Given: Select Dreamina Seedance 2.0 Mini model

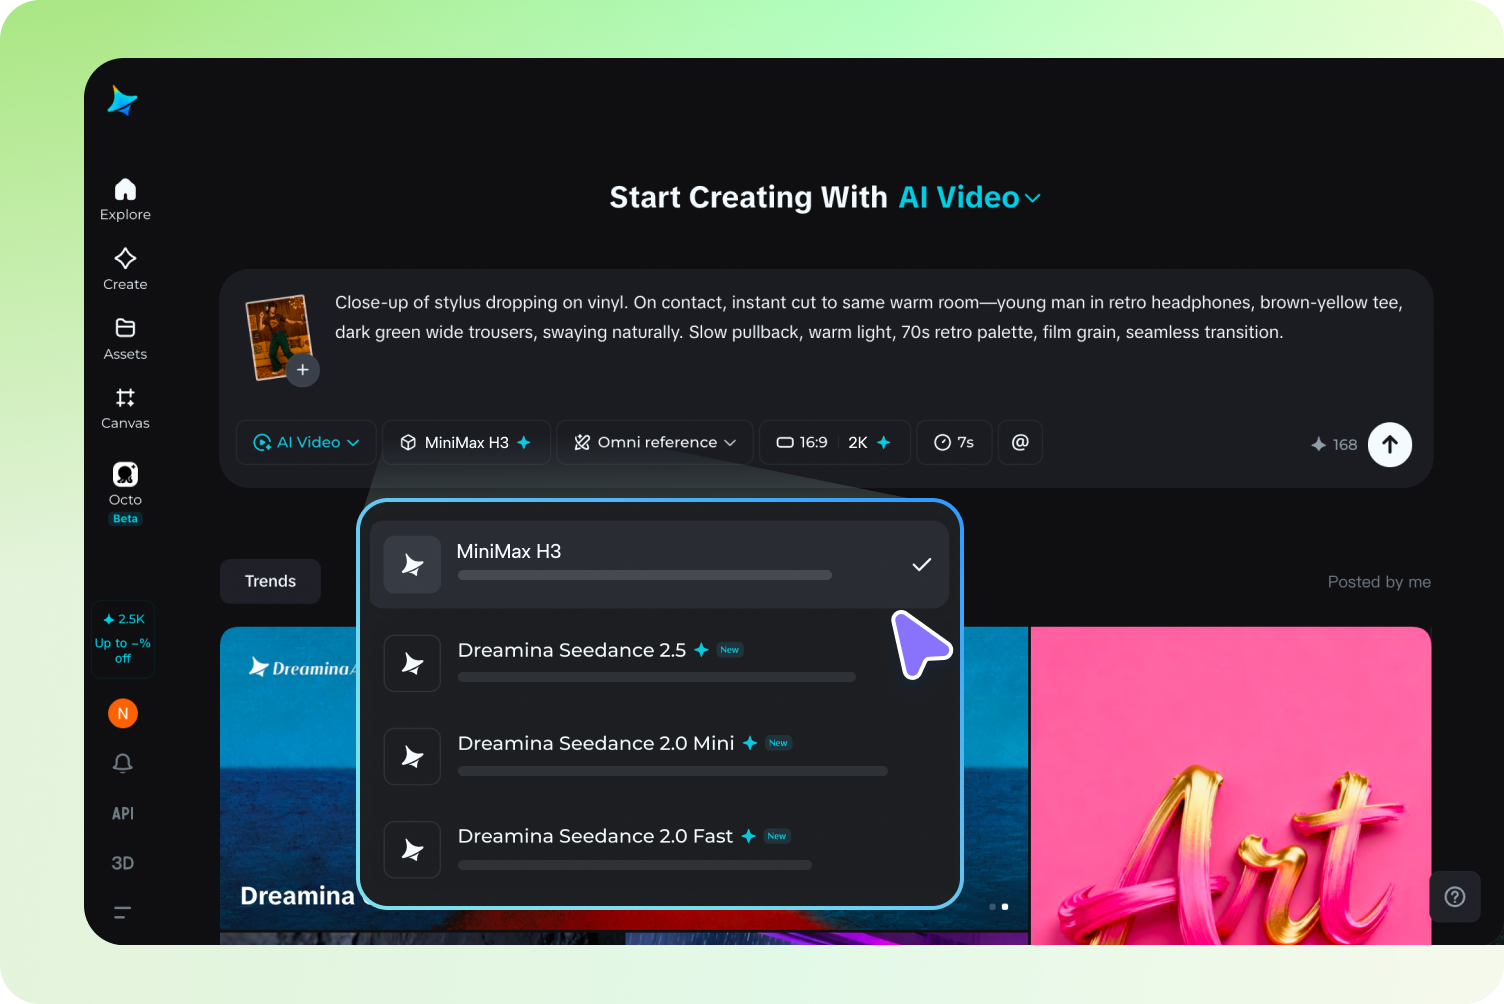Looking at the screenshot, I should [x=659, y=756].
